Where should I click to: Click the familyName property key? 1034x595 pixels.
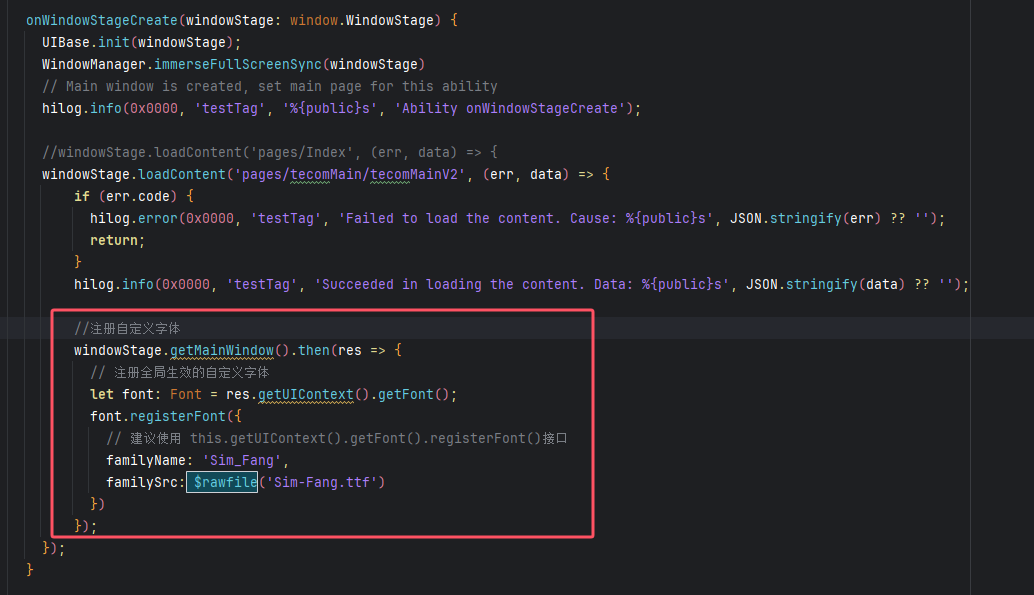(147, 460)
